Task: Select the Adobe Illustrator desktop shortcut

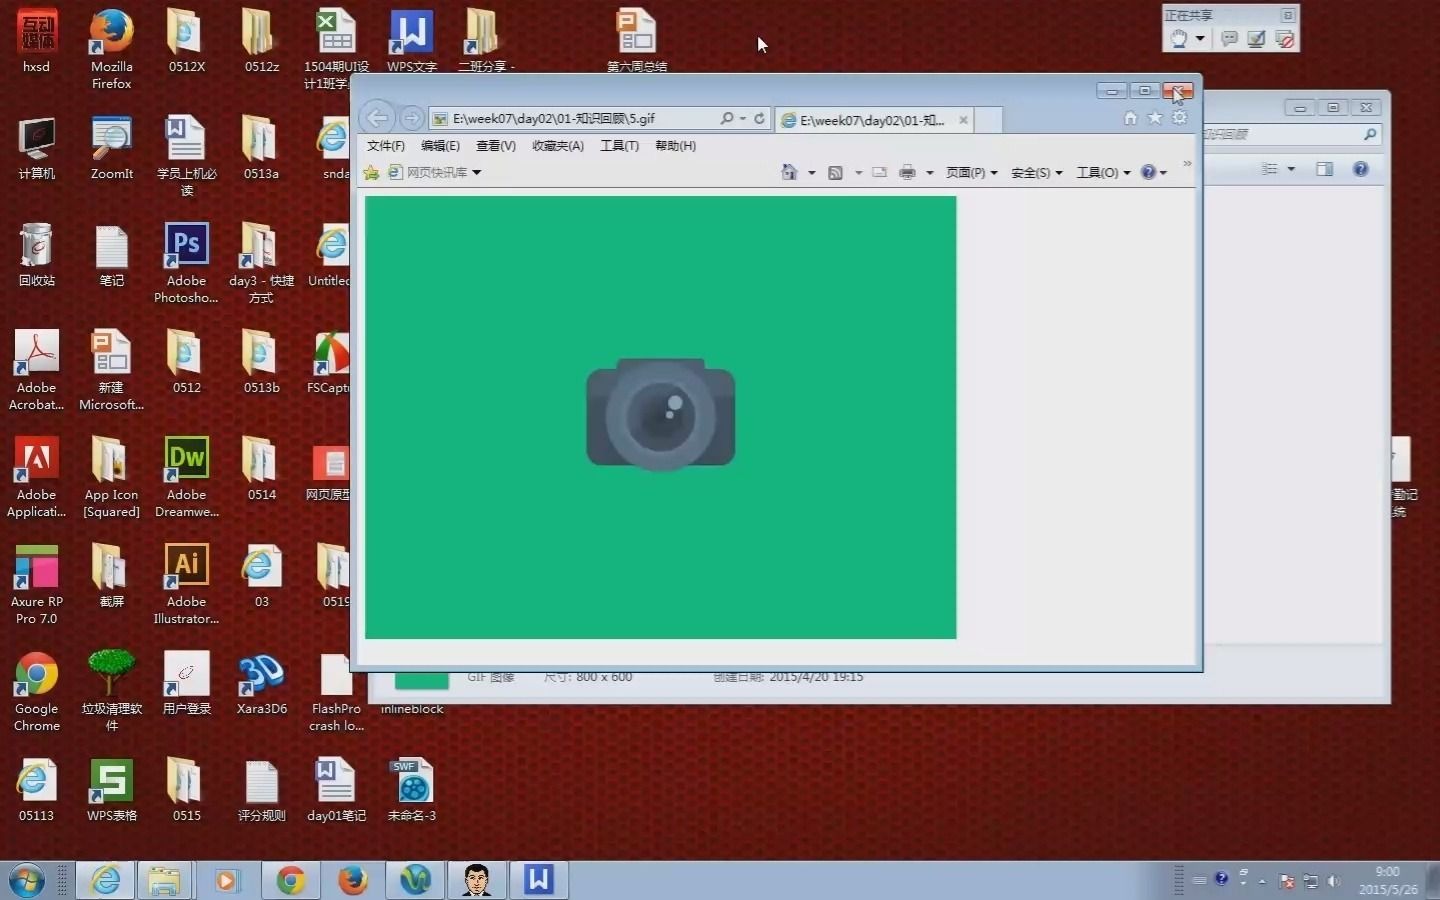Action: [186, 584]
